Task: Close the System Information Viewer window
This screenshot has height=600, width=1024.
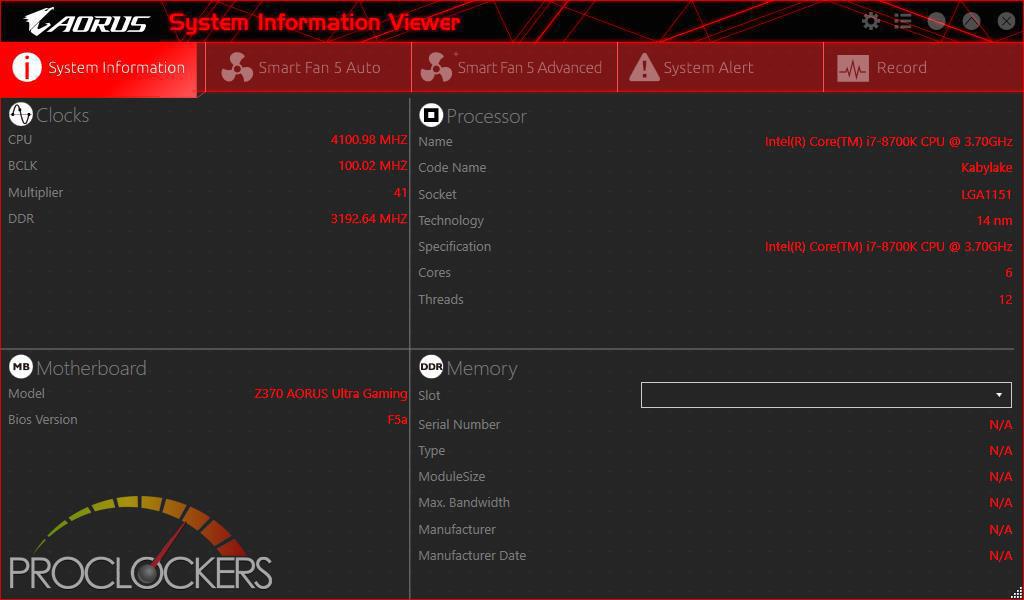Action: pos(1006,22)
